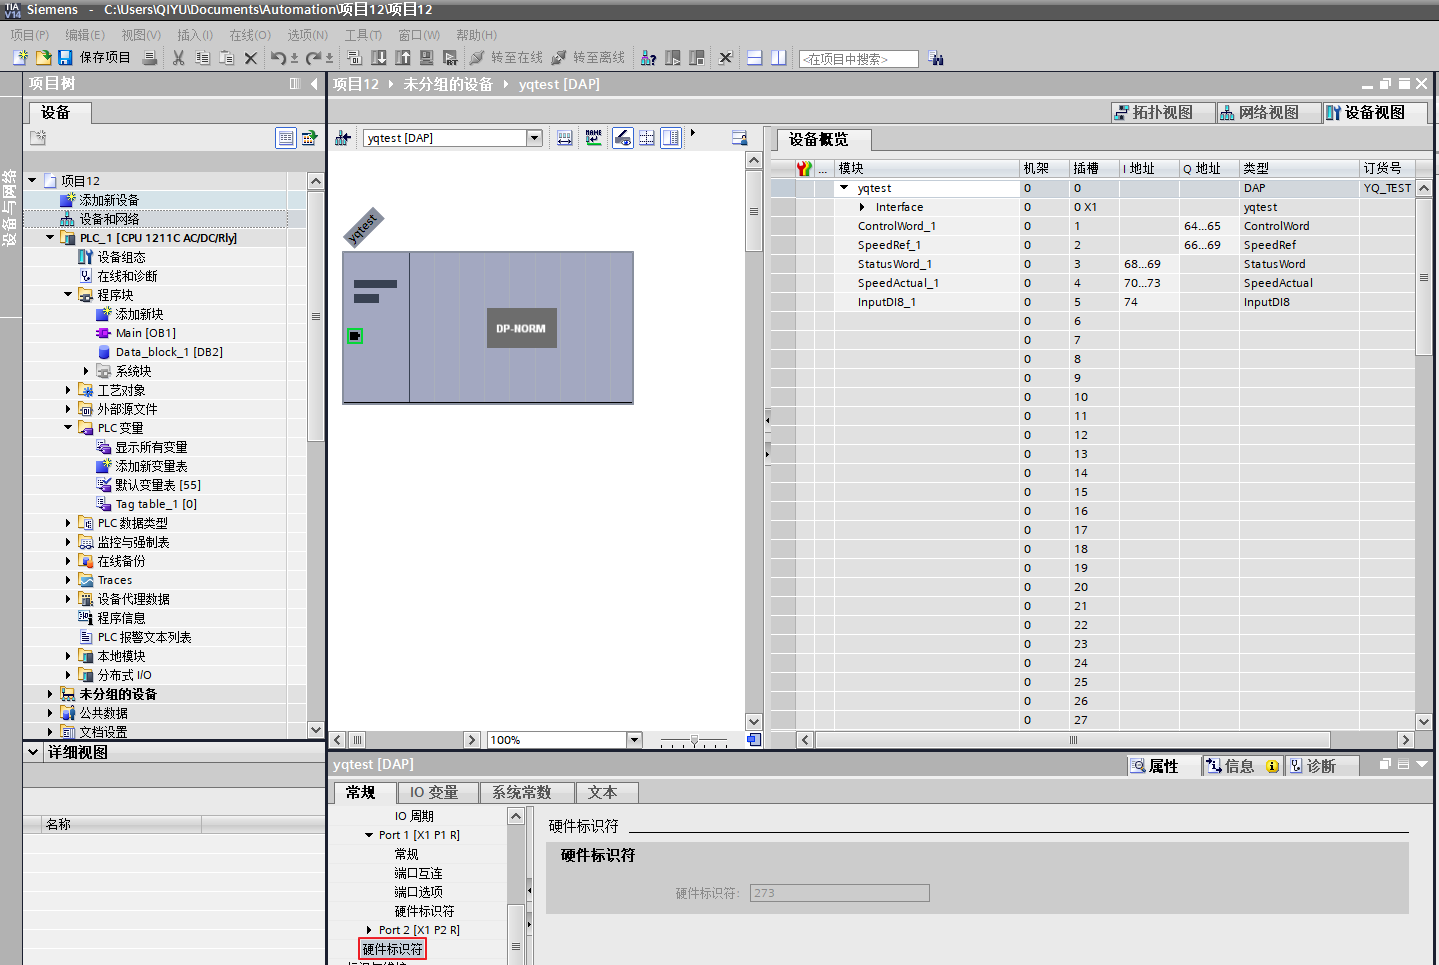Split editor space horizontally icon

pyautogui.click(x=755, y=58)
